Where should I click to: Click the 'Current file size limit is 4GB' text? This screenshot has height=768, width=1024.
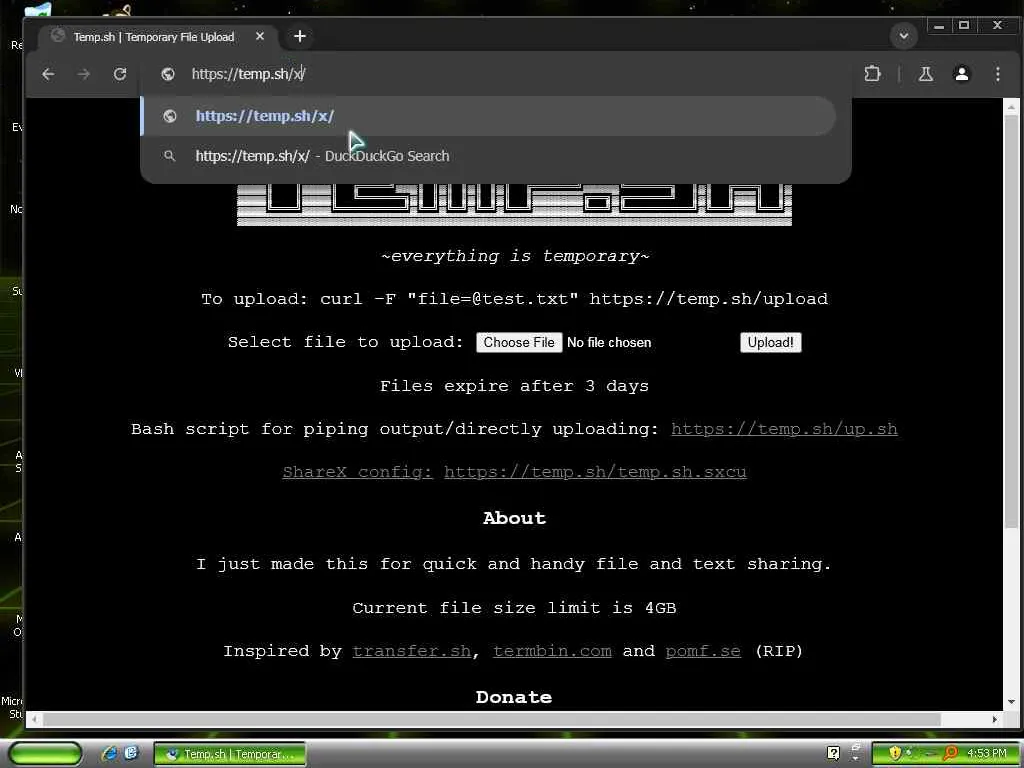tap(515, 608)
